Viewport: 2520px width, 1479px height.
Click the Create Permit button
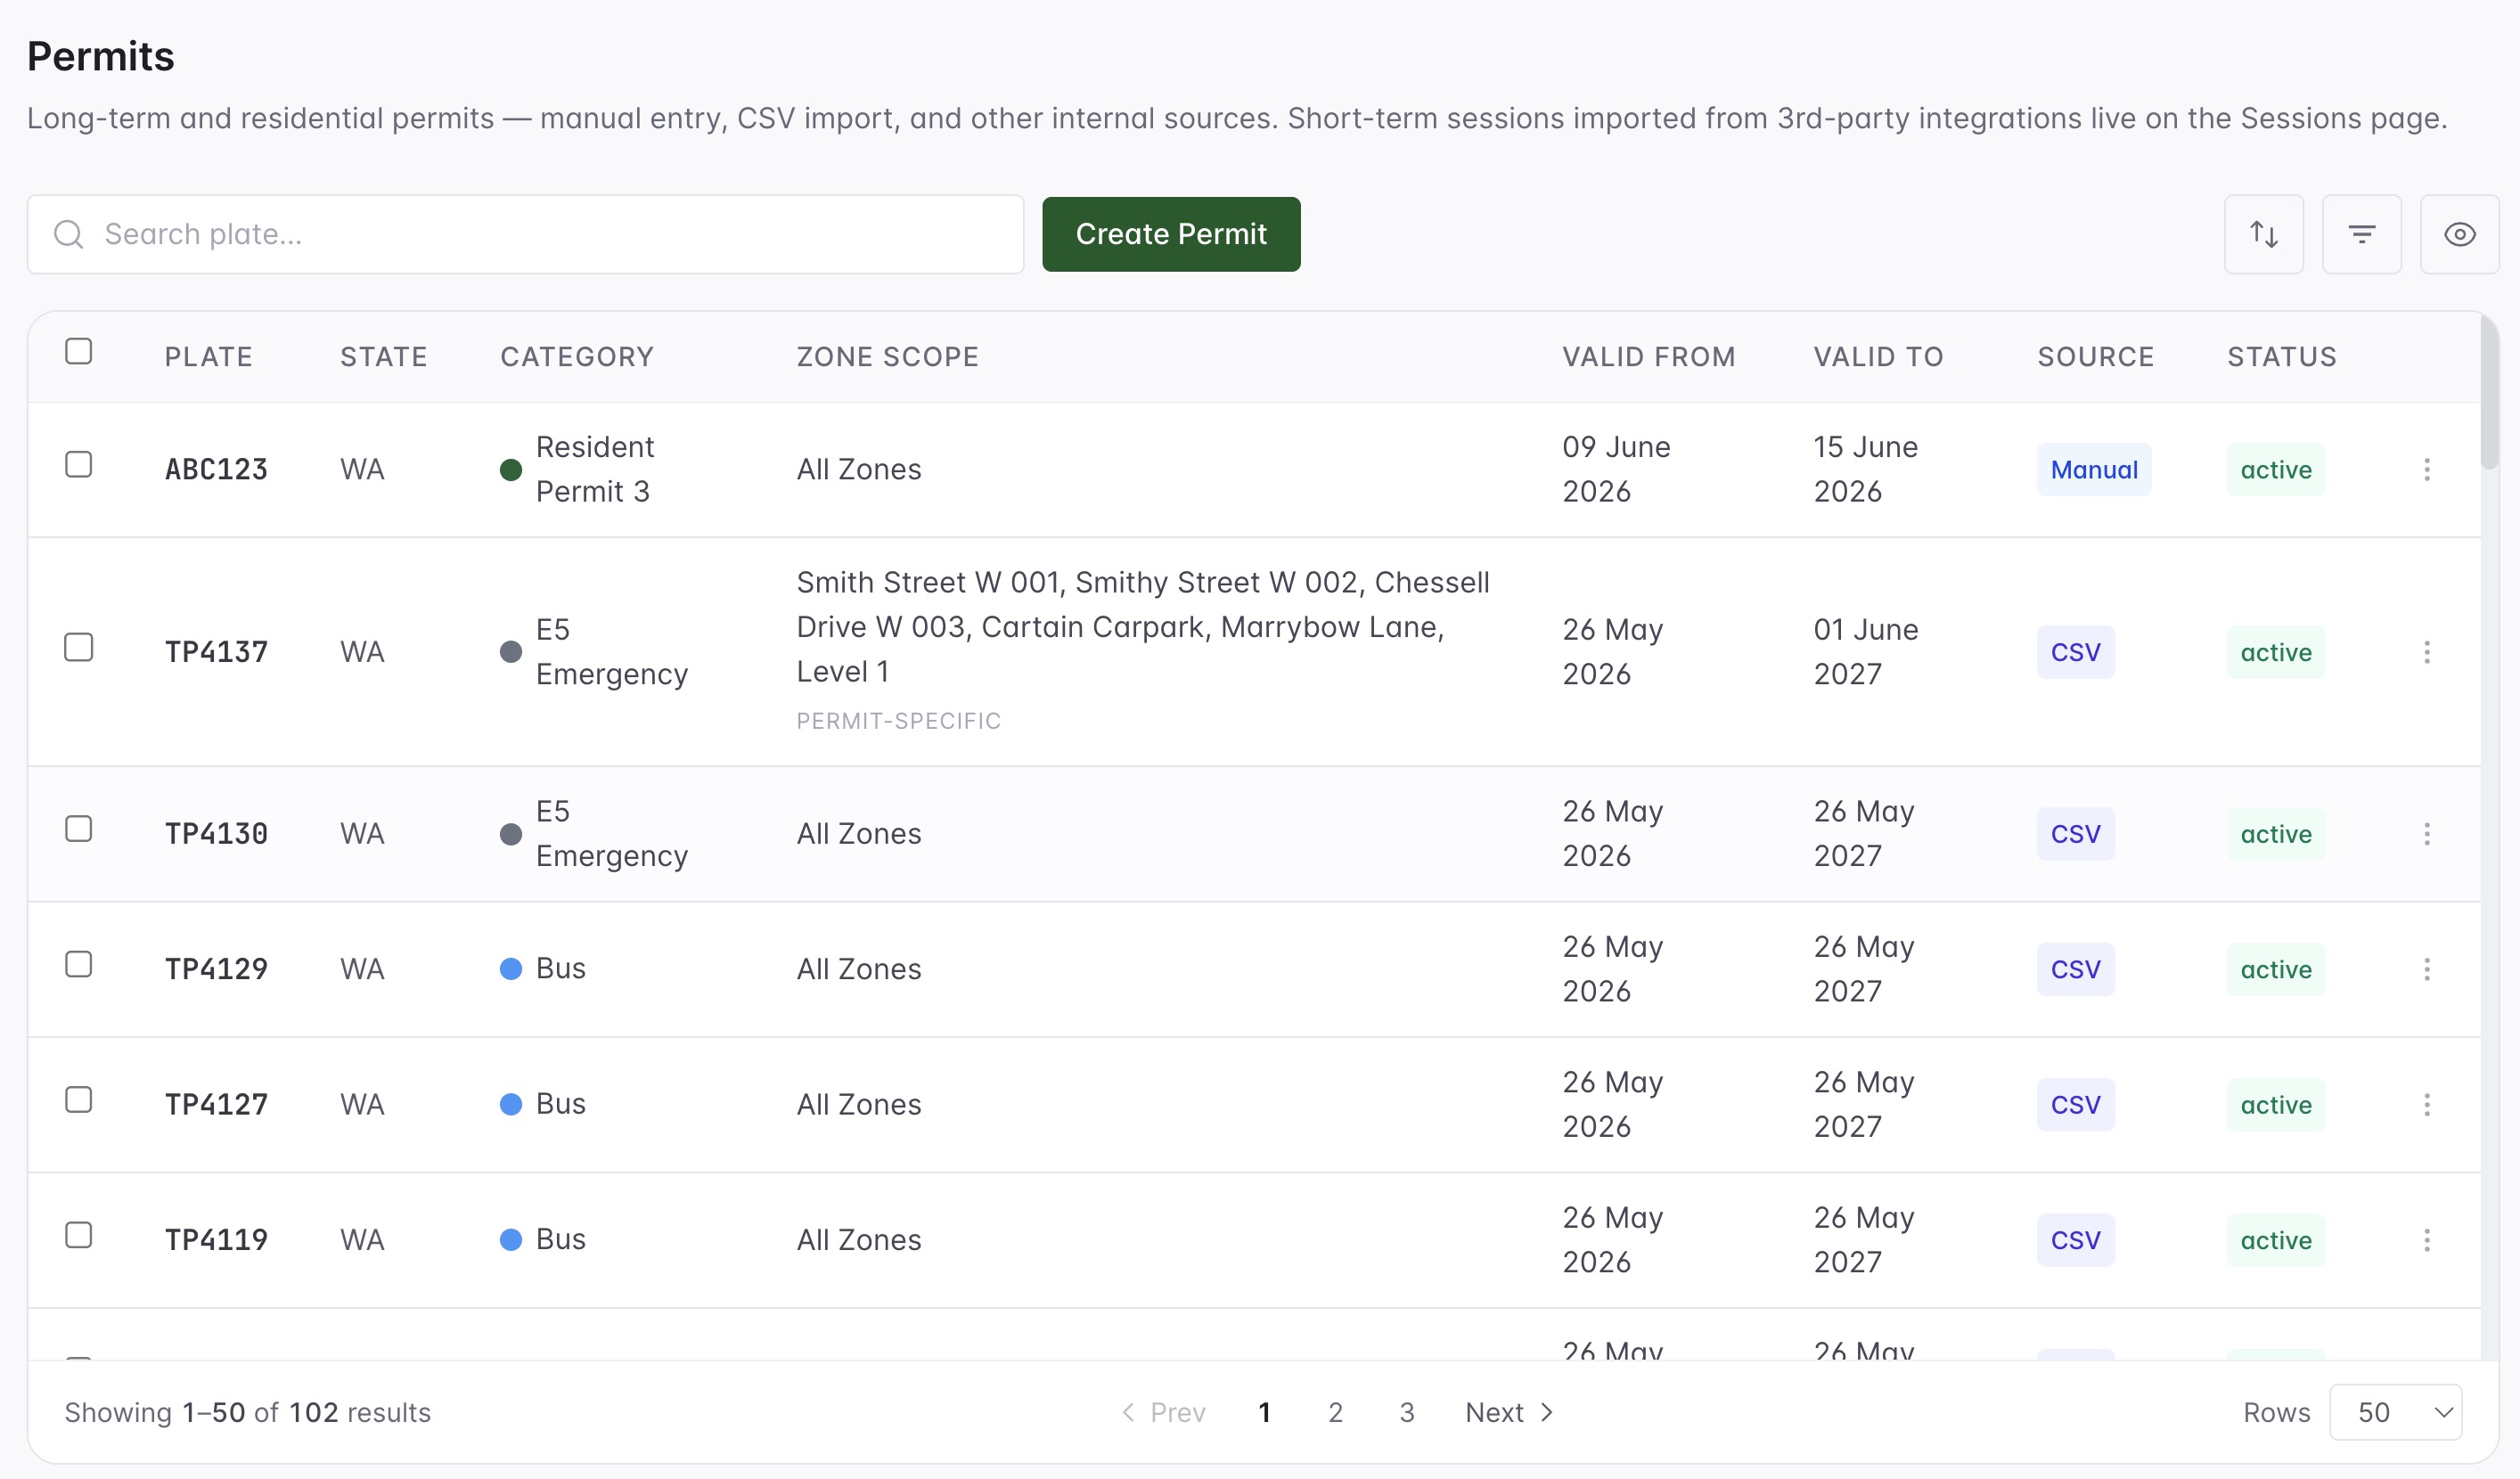point(1171,234)
